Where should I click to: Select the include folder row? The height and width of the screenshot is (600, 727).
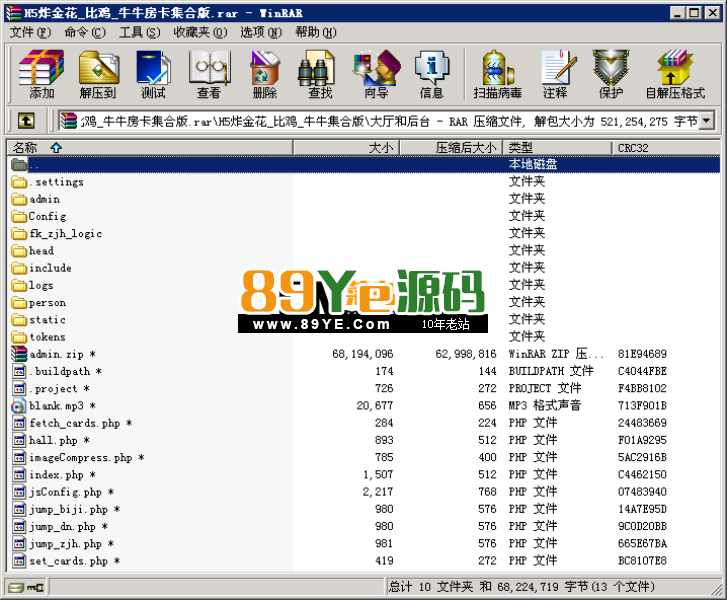point(364,268)
